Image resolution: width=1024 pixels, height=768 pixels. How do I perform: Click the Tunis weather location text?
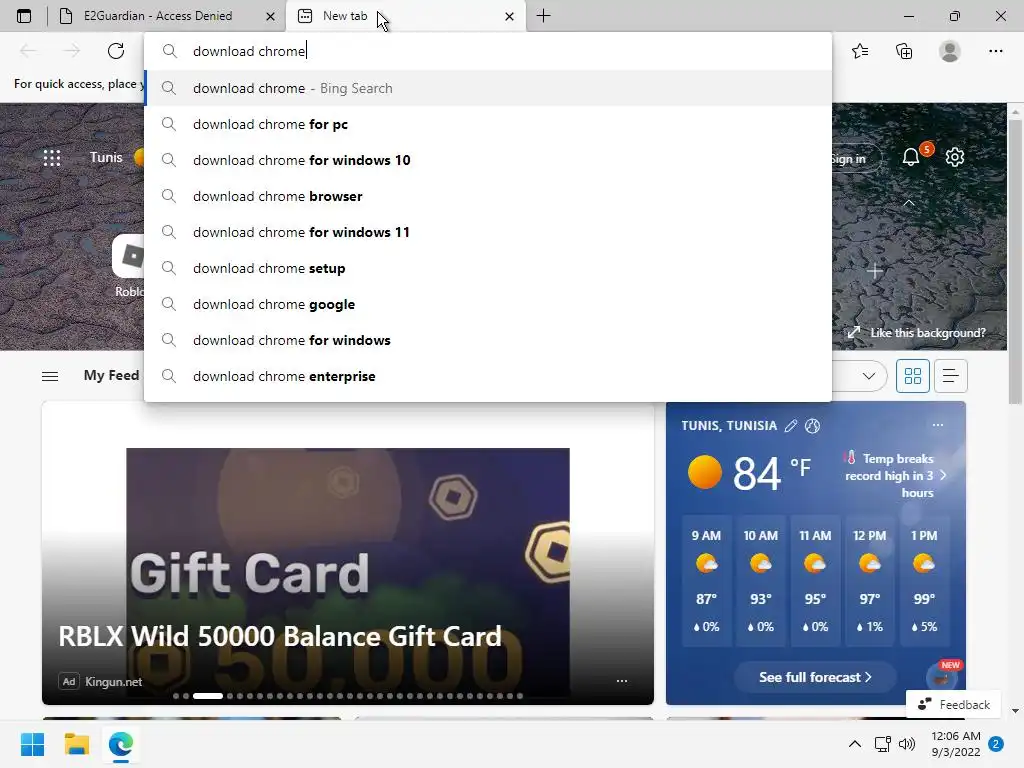point(106,157)
